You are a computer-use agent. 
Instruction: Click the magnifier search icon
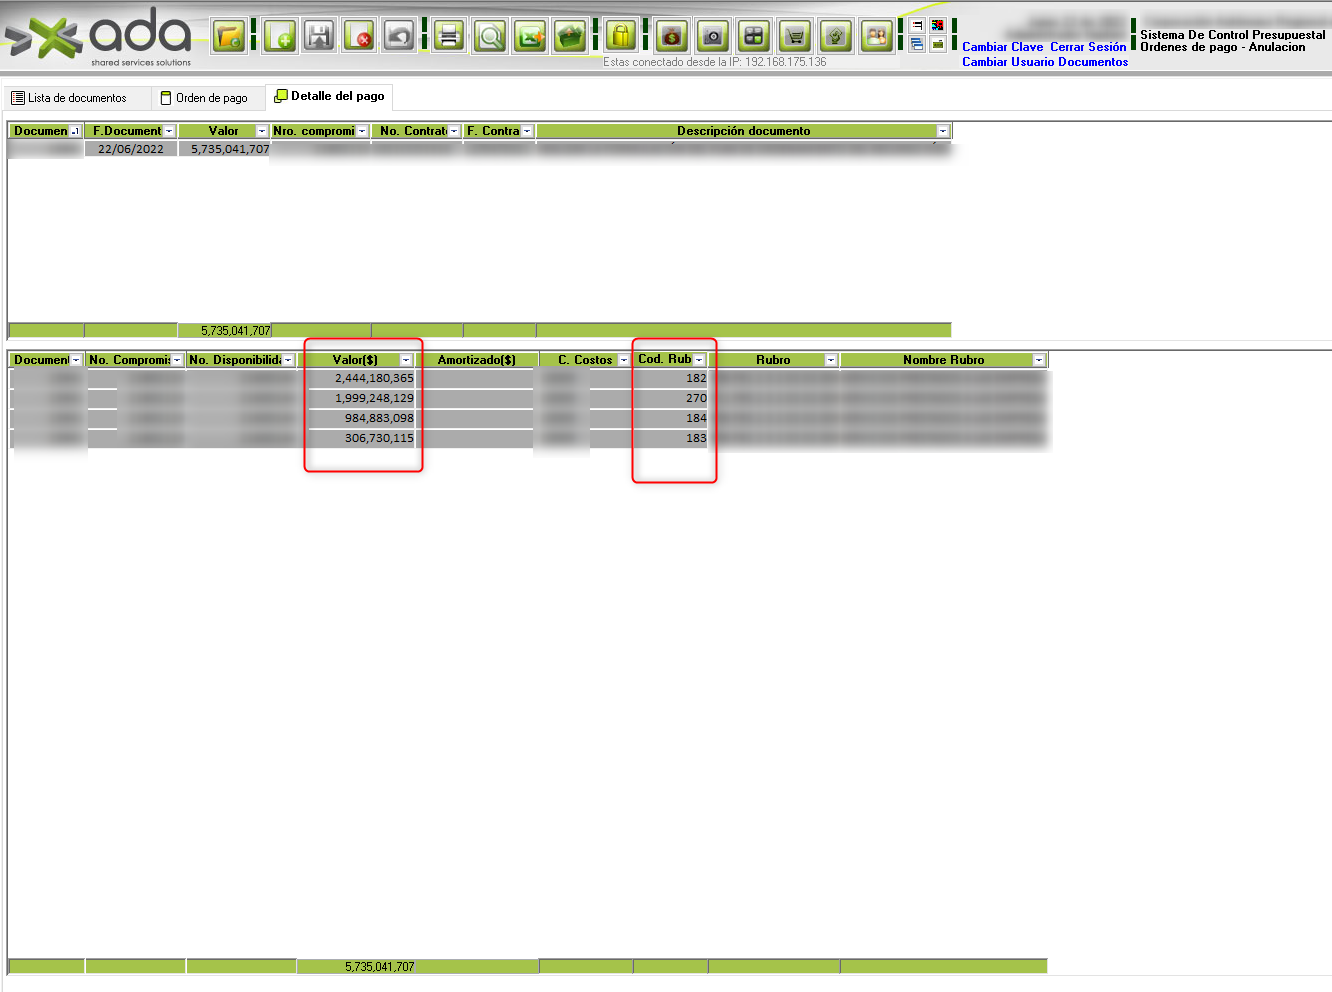tap(490, 37)
